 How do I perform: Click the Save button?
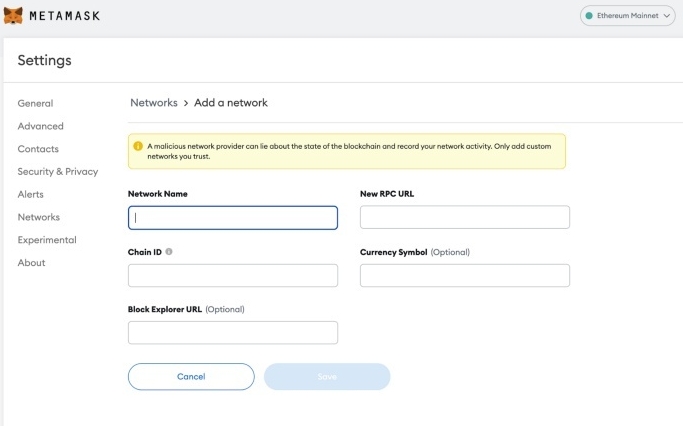(x=326, y=376)
